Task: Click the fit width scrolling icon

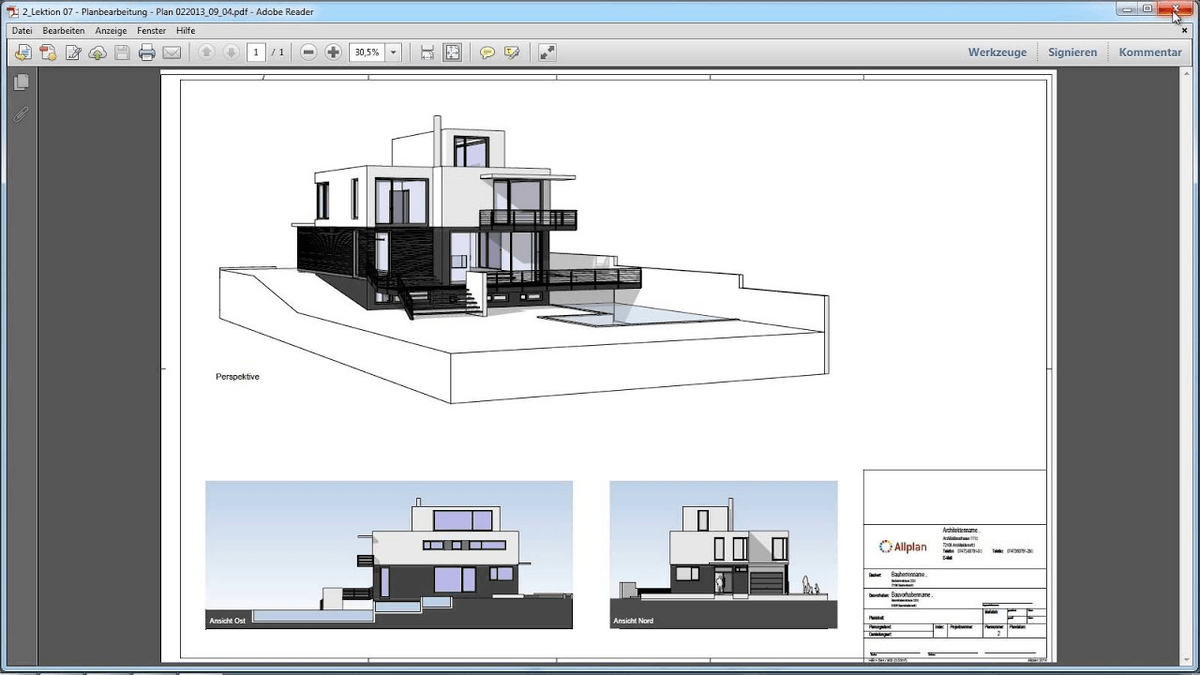Action: click(427, 52)
